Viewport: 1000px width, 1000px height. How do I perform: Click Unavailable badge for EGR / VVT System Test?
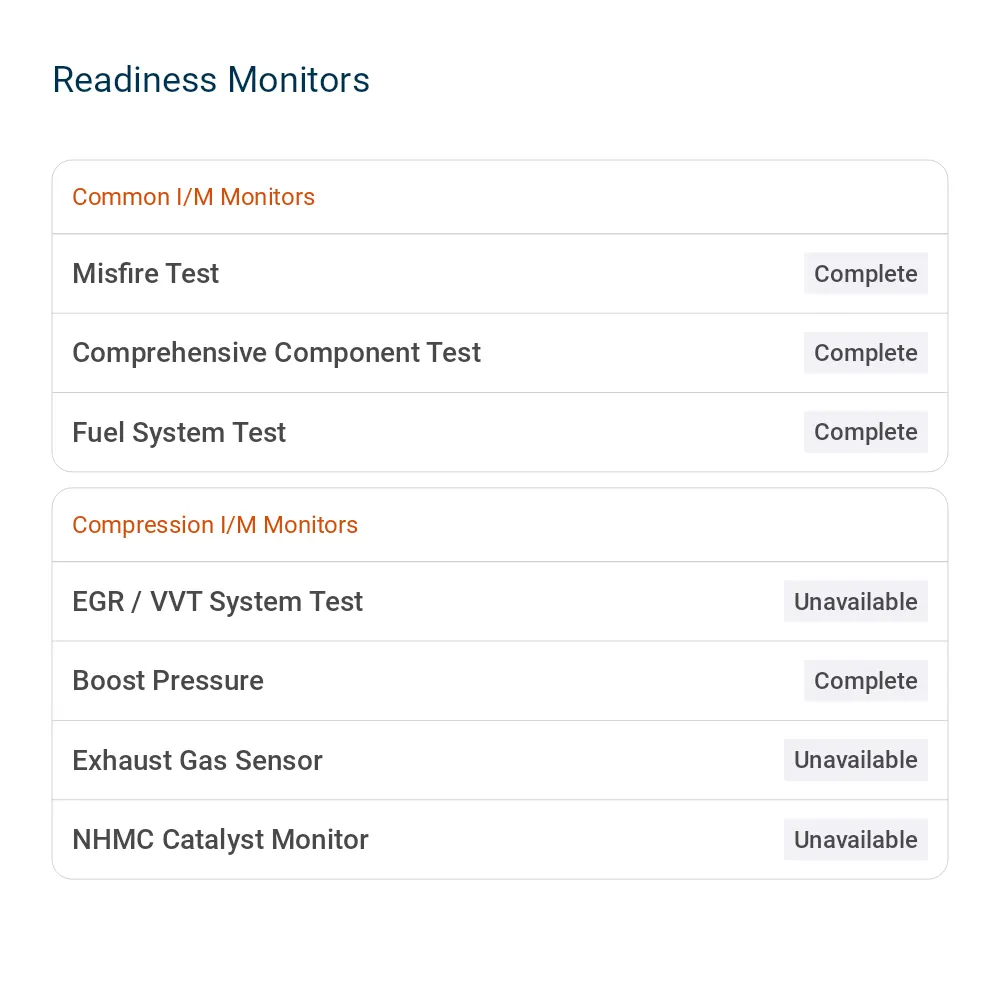(x=855, y=601)
